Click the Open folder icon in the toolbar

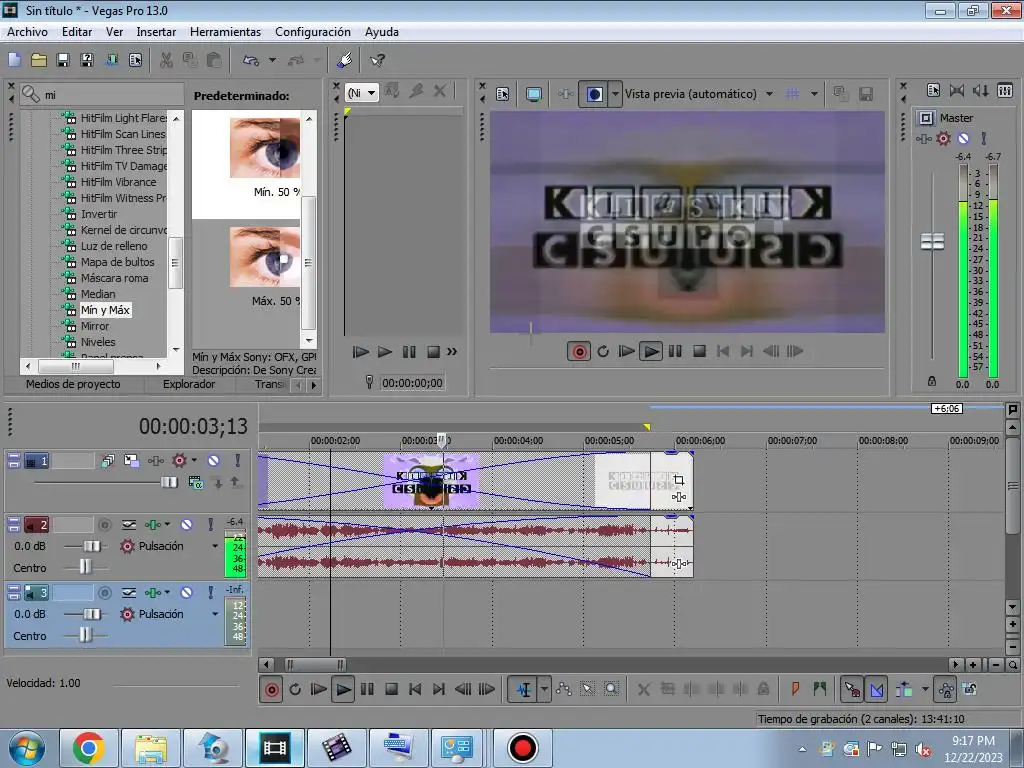[39, 60]
